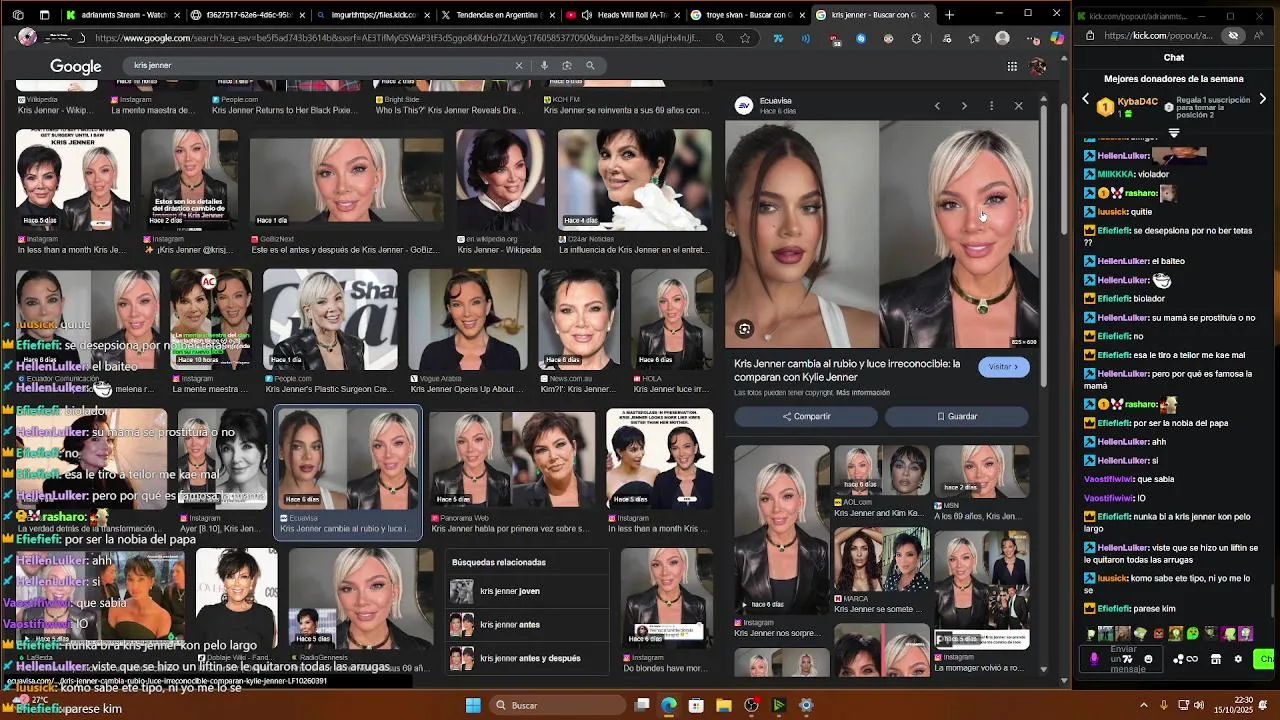Click the Compartir button

806,416
